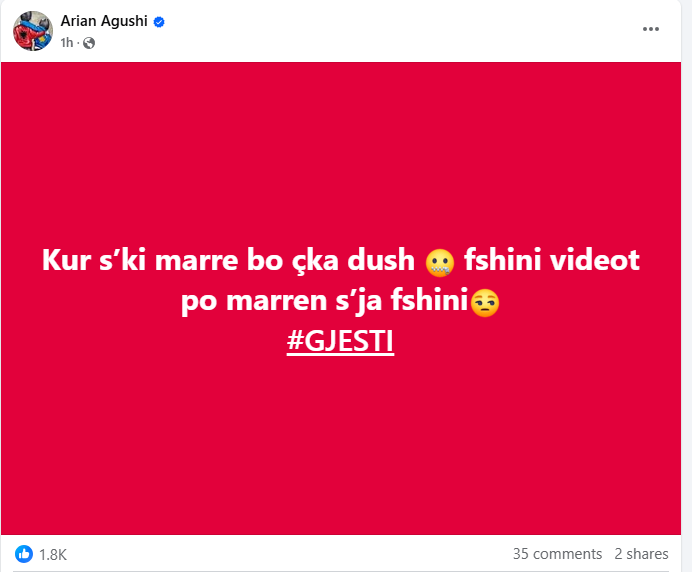Click the globe public audience icon

pyautogui.click(x=89, y=43)
